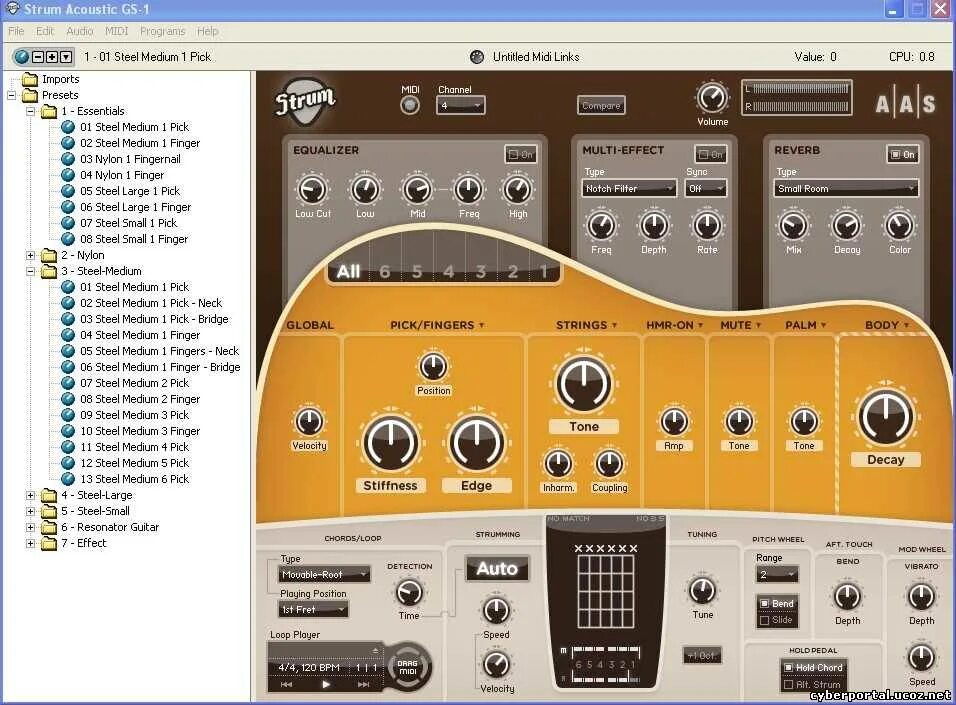Click the AAS logo
Image resolution: width=956 pixels, height=705 pixels.
pos(905,104)
